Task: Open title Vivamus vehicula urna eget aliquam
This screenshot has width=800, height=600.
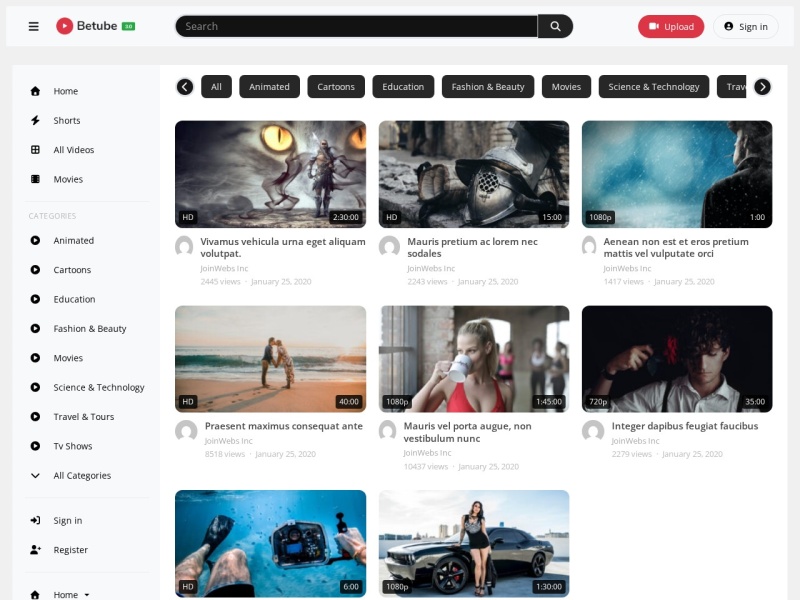Action: coord(283,247)
